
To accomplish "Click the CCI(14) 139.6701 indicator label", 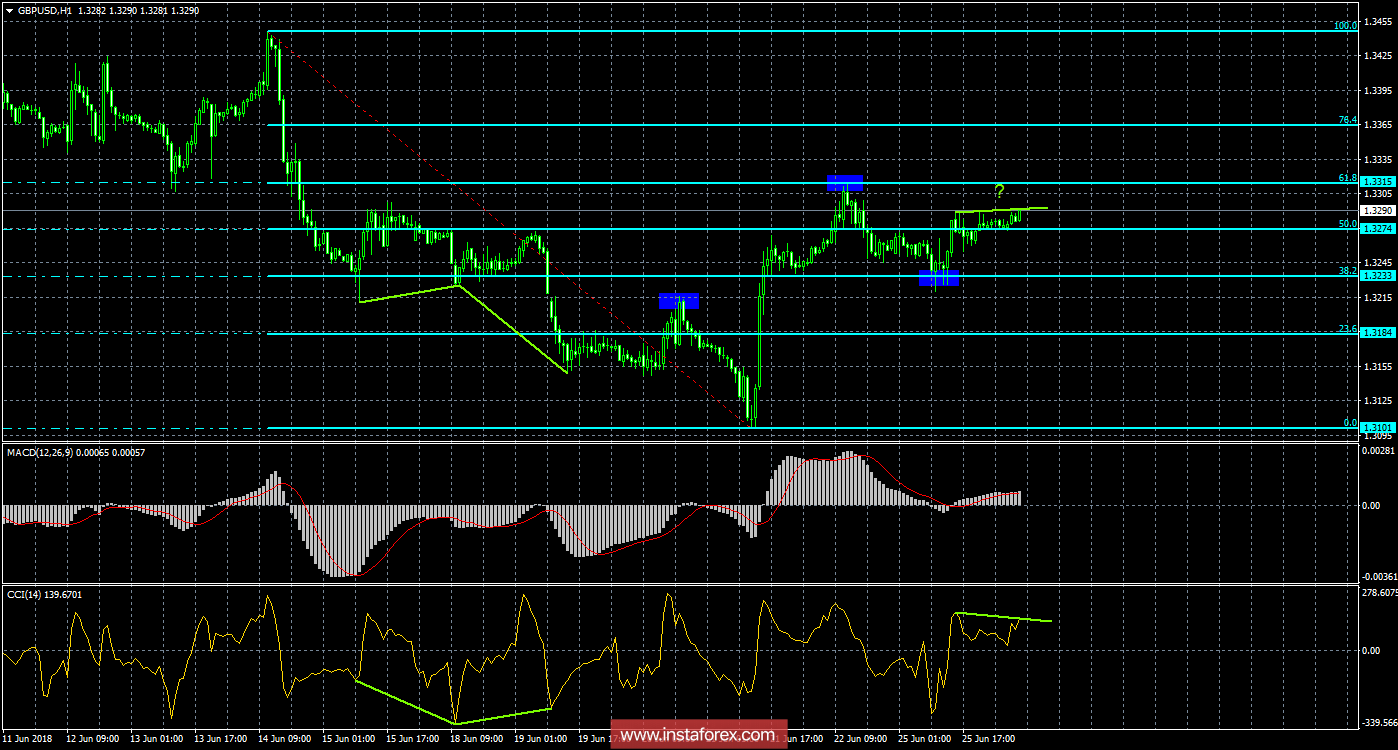I will pos(43,595).
